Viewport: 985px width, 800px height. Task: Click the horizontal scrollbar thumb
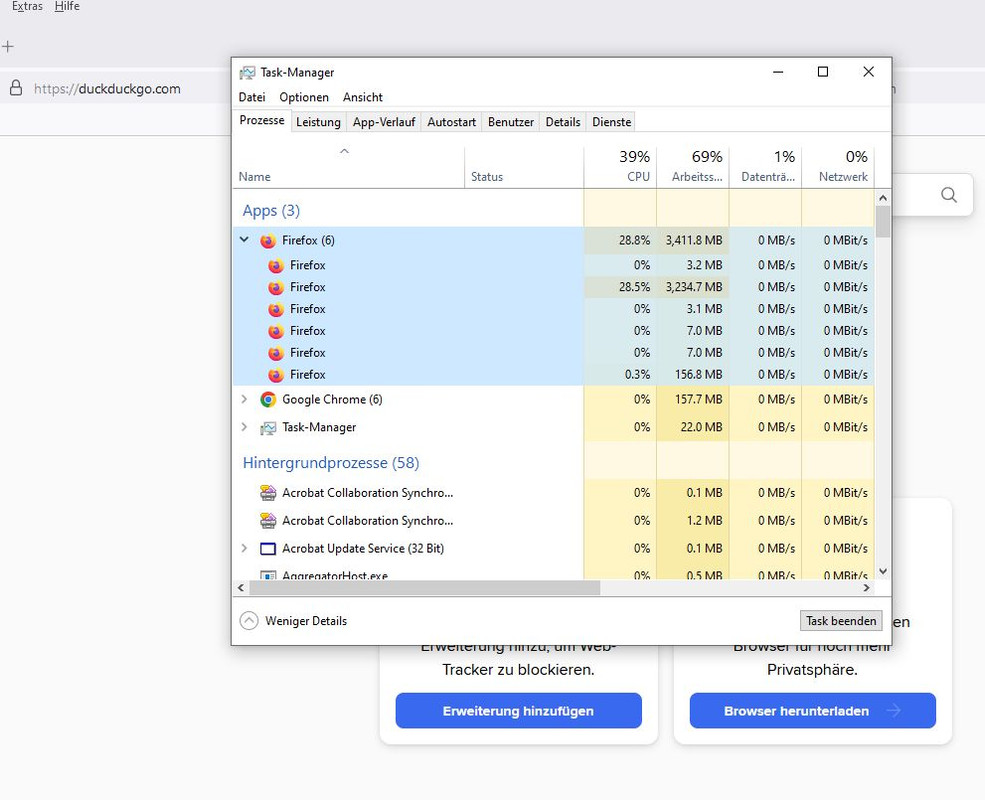[425, 588]
